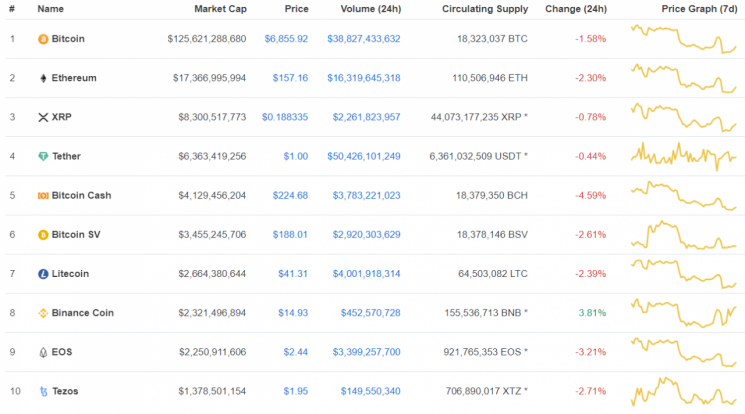The width and height of the screenshot is (745, 414).
Task: Select Bitcoin change -1.58%
Action: tap(591, 39)
